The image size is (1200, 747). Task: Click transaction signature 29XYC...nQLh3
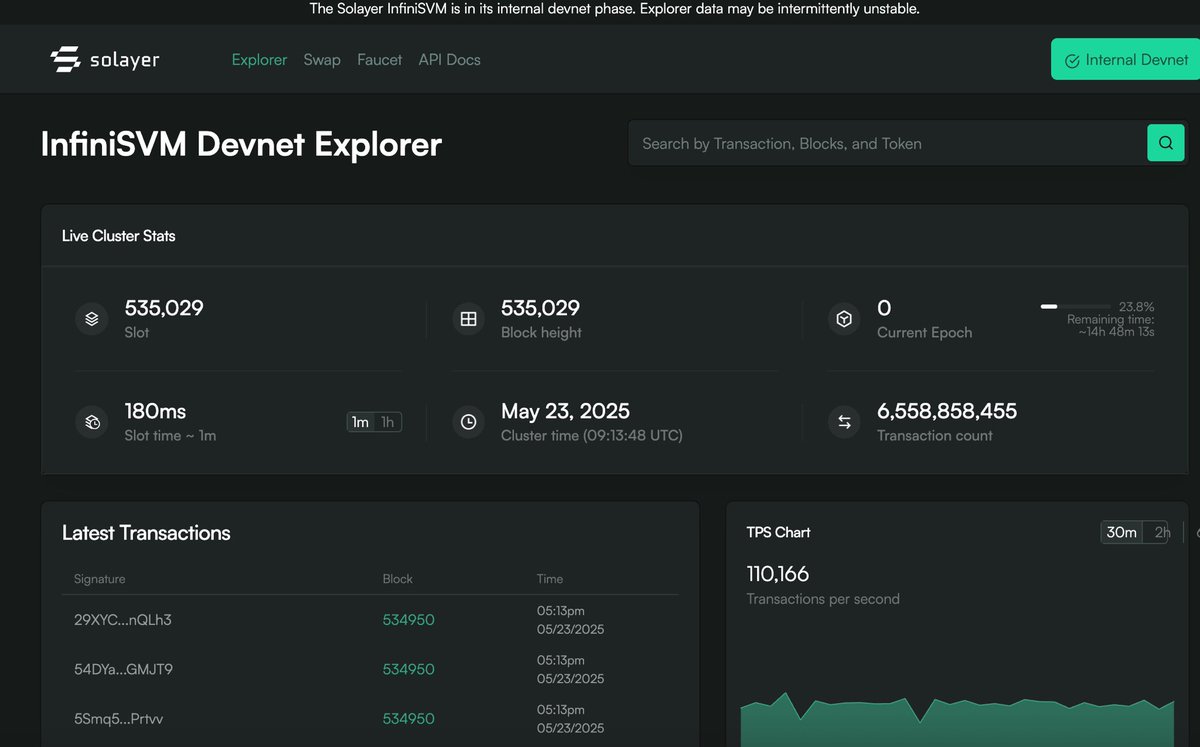click(x=123, y=619)
